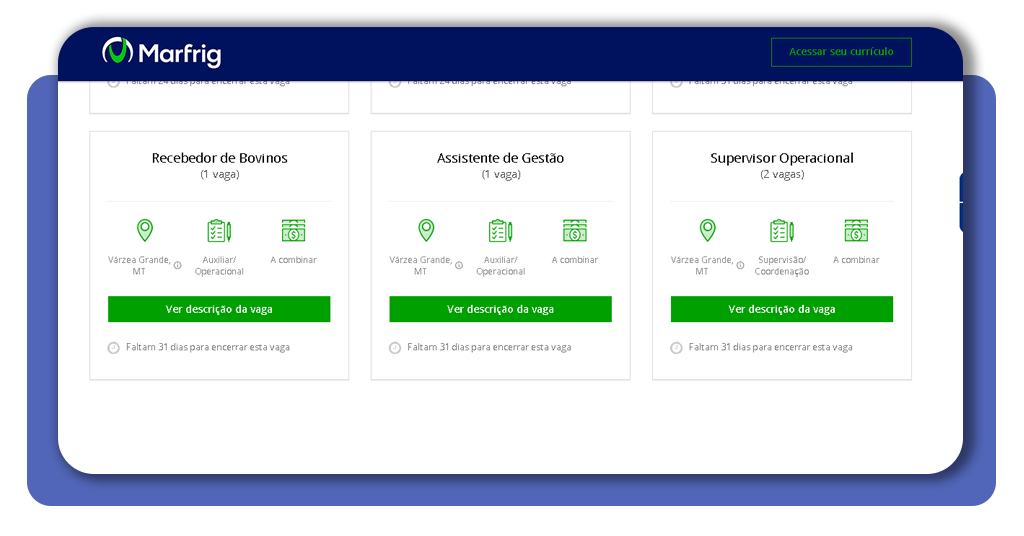
Task: Click checklist icon in Recebedor de Bovinos card
Action: pyautogui.click(x=219, y=231)
